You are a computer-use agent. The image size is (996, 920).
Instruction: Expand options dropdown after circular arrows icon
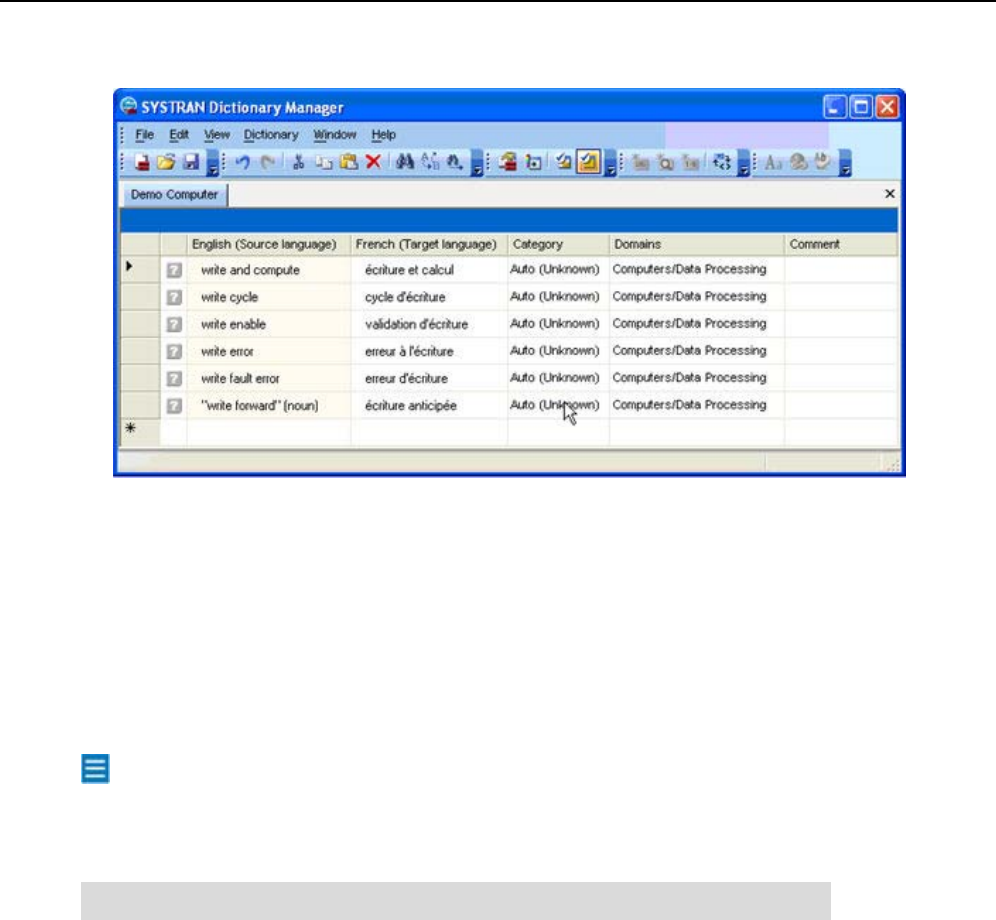pyautogui.click(x=743, y=163)
